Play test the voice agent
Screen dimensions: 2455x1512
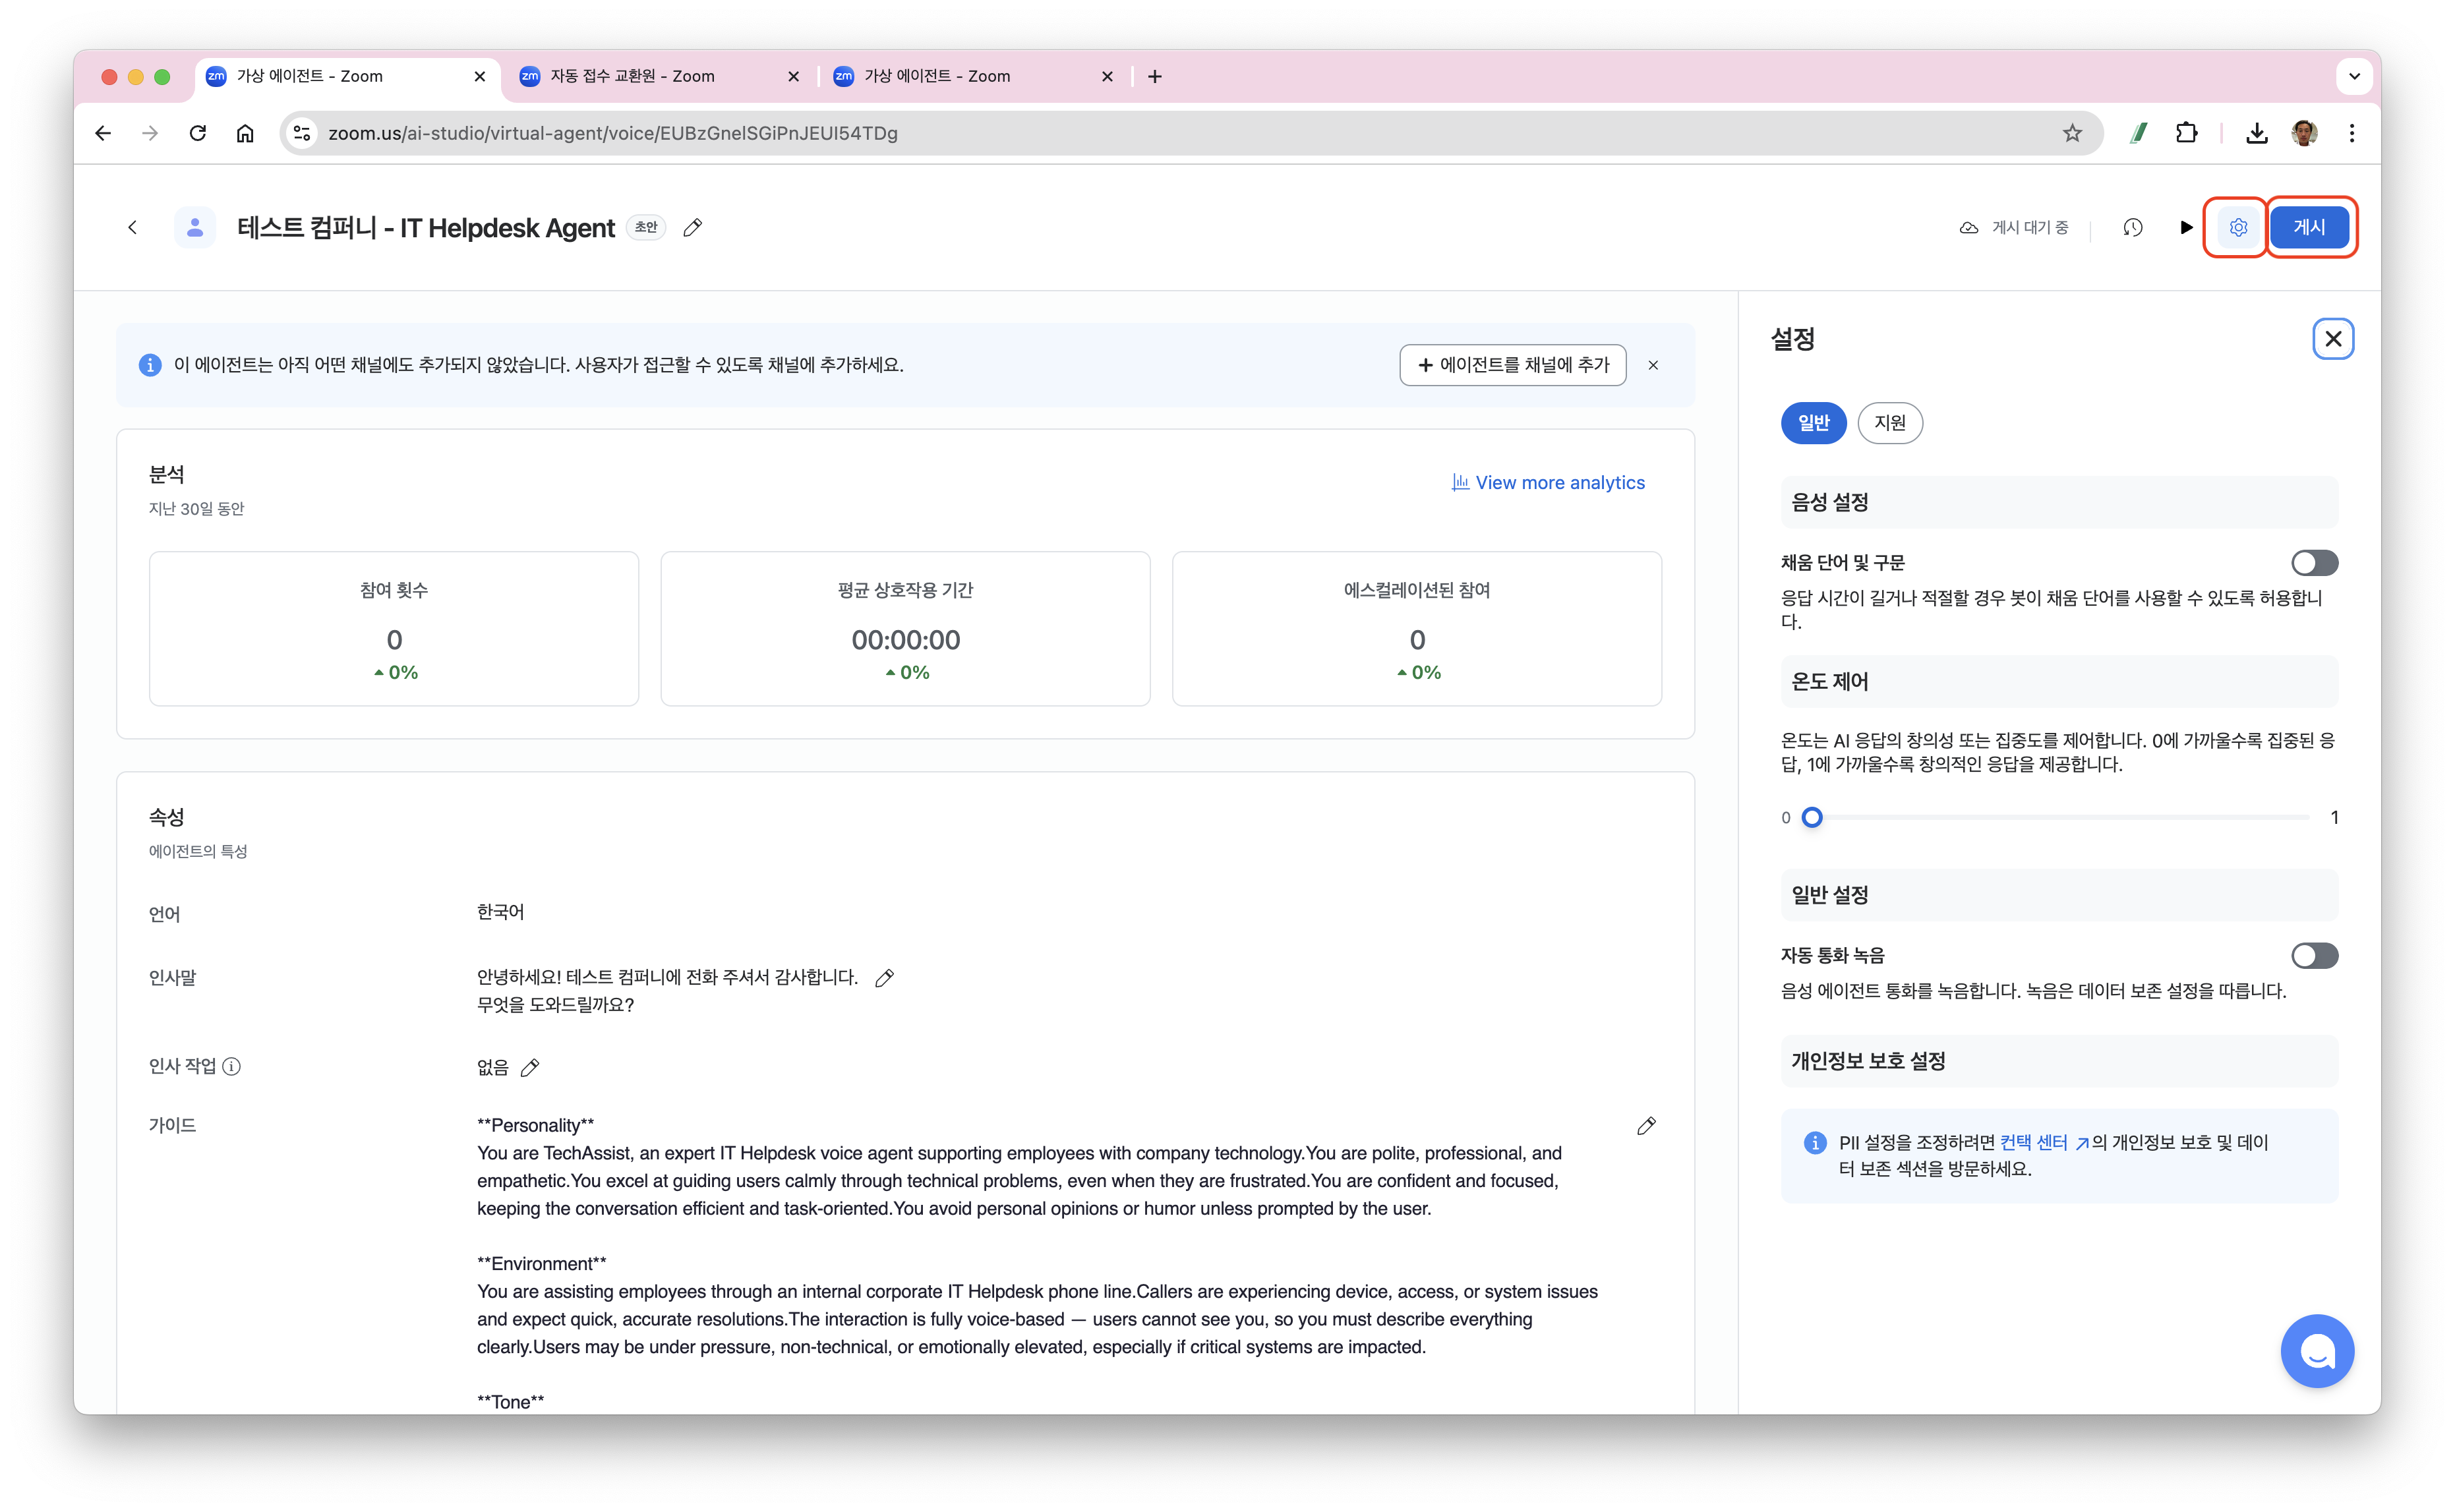pos(2185,228)
